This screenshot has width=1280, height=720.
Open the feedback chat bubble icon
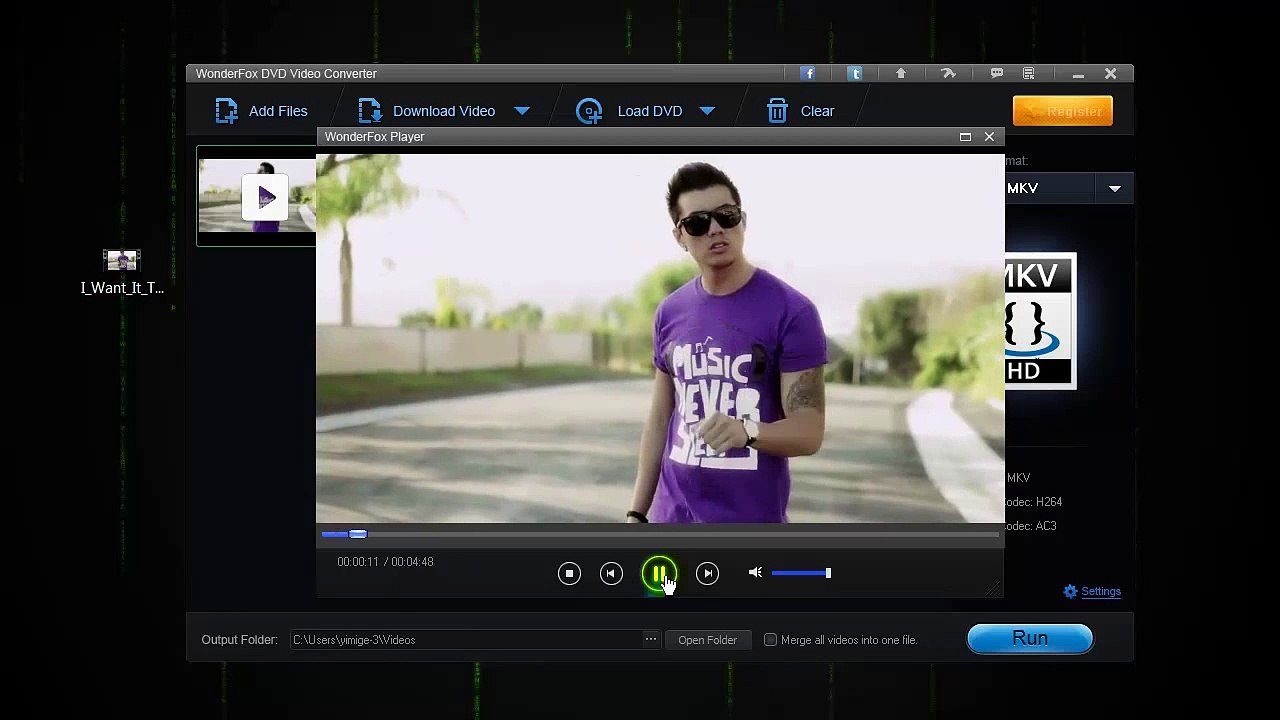[x=997, y=74]
